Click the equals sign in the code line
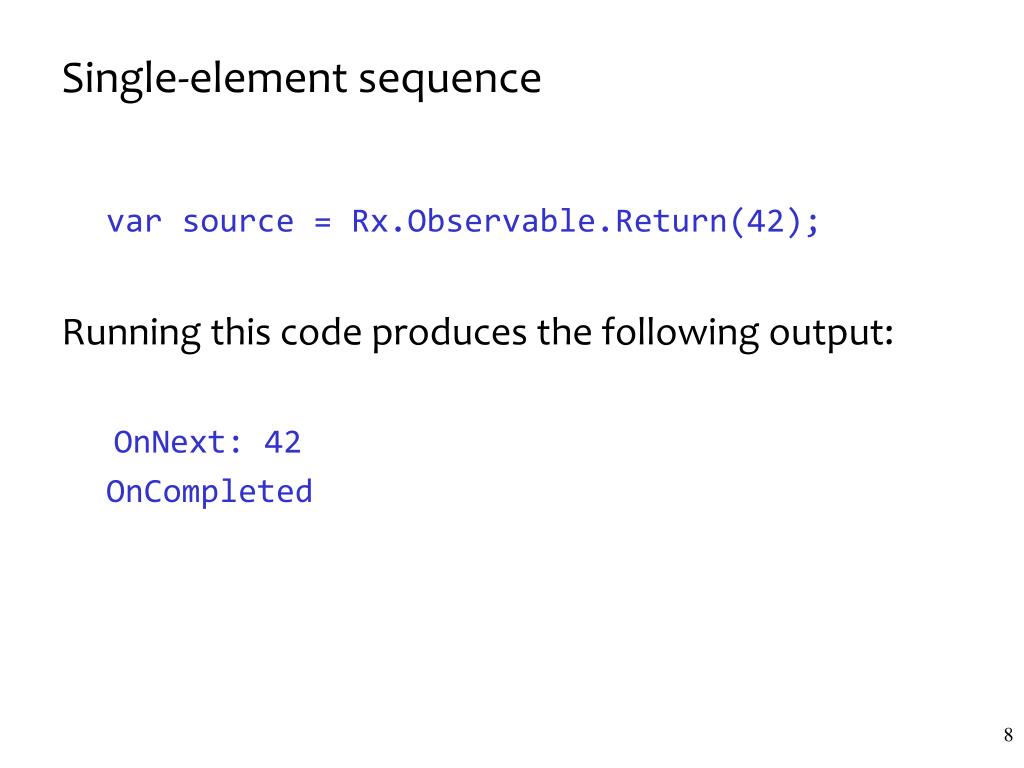Image resolution: width=1024 pixels, height=768 pixels. [x=323, y=222]
